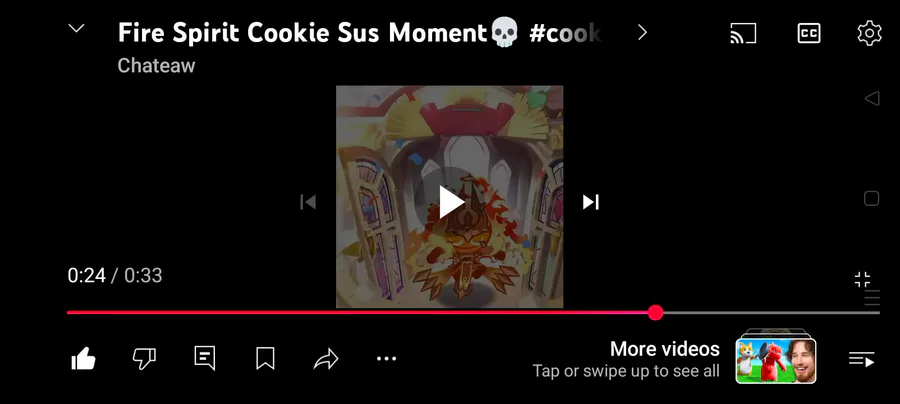Toggle closed captions CC button
The height and width of the screenshot is (404, 900).
point(809,33)
